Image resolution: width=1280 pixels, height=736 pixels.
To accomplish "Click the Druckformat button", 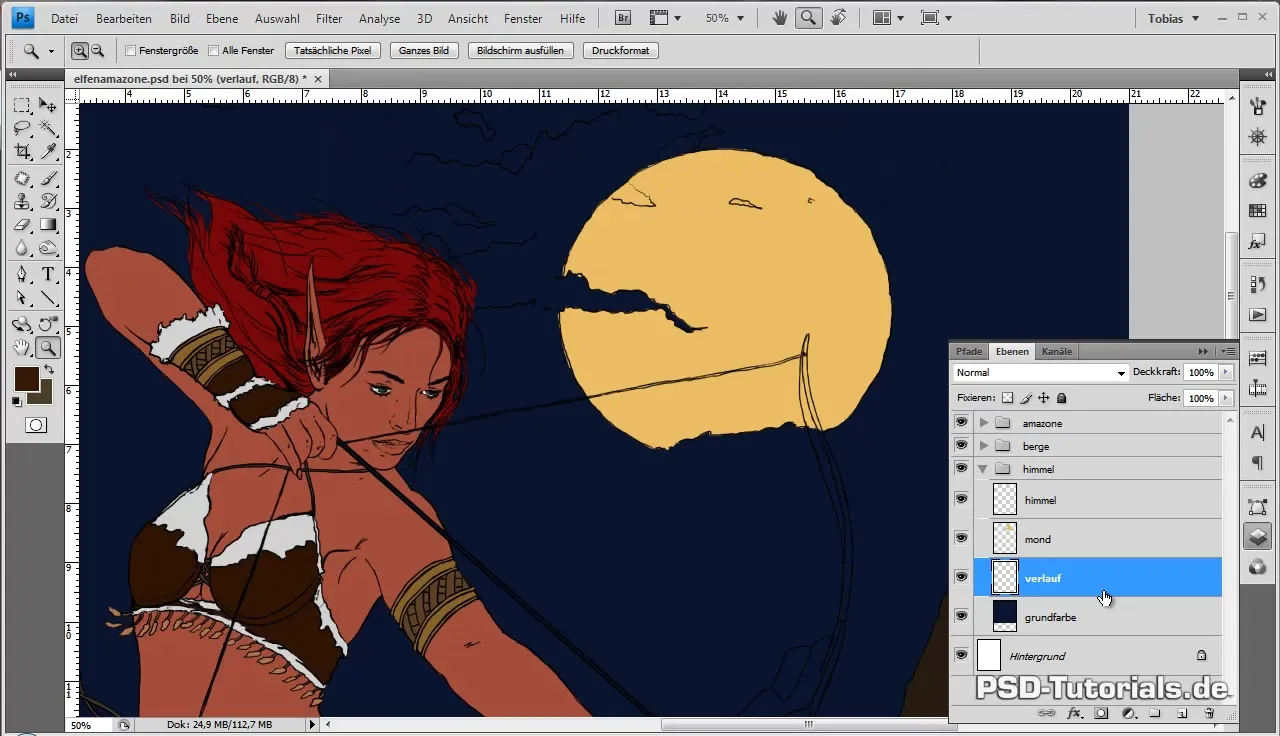I will click(620, 51).
